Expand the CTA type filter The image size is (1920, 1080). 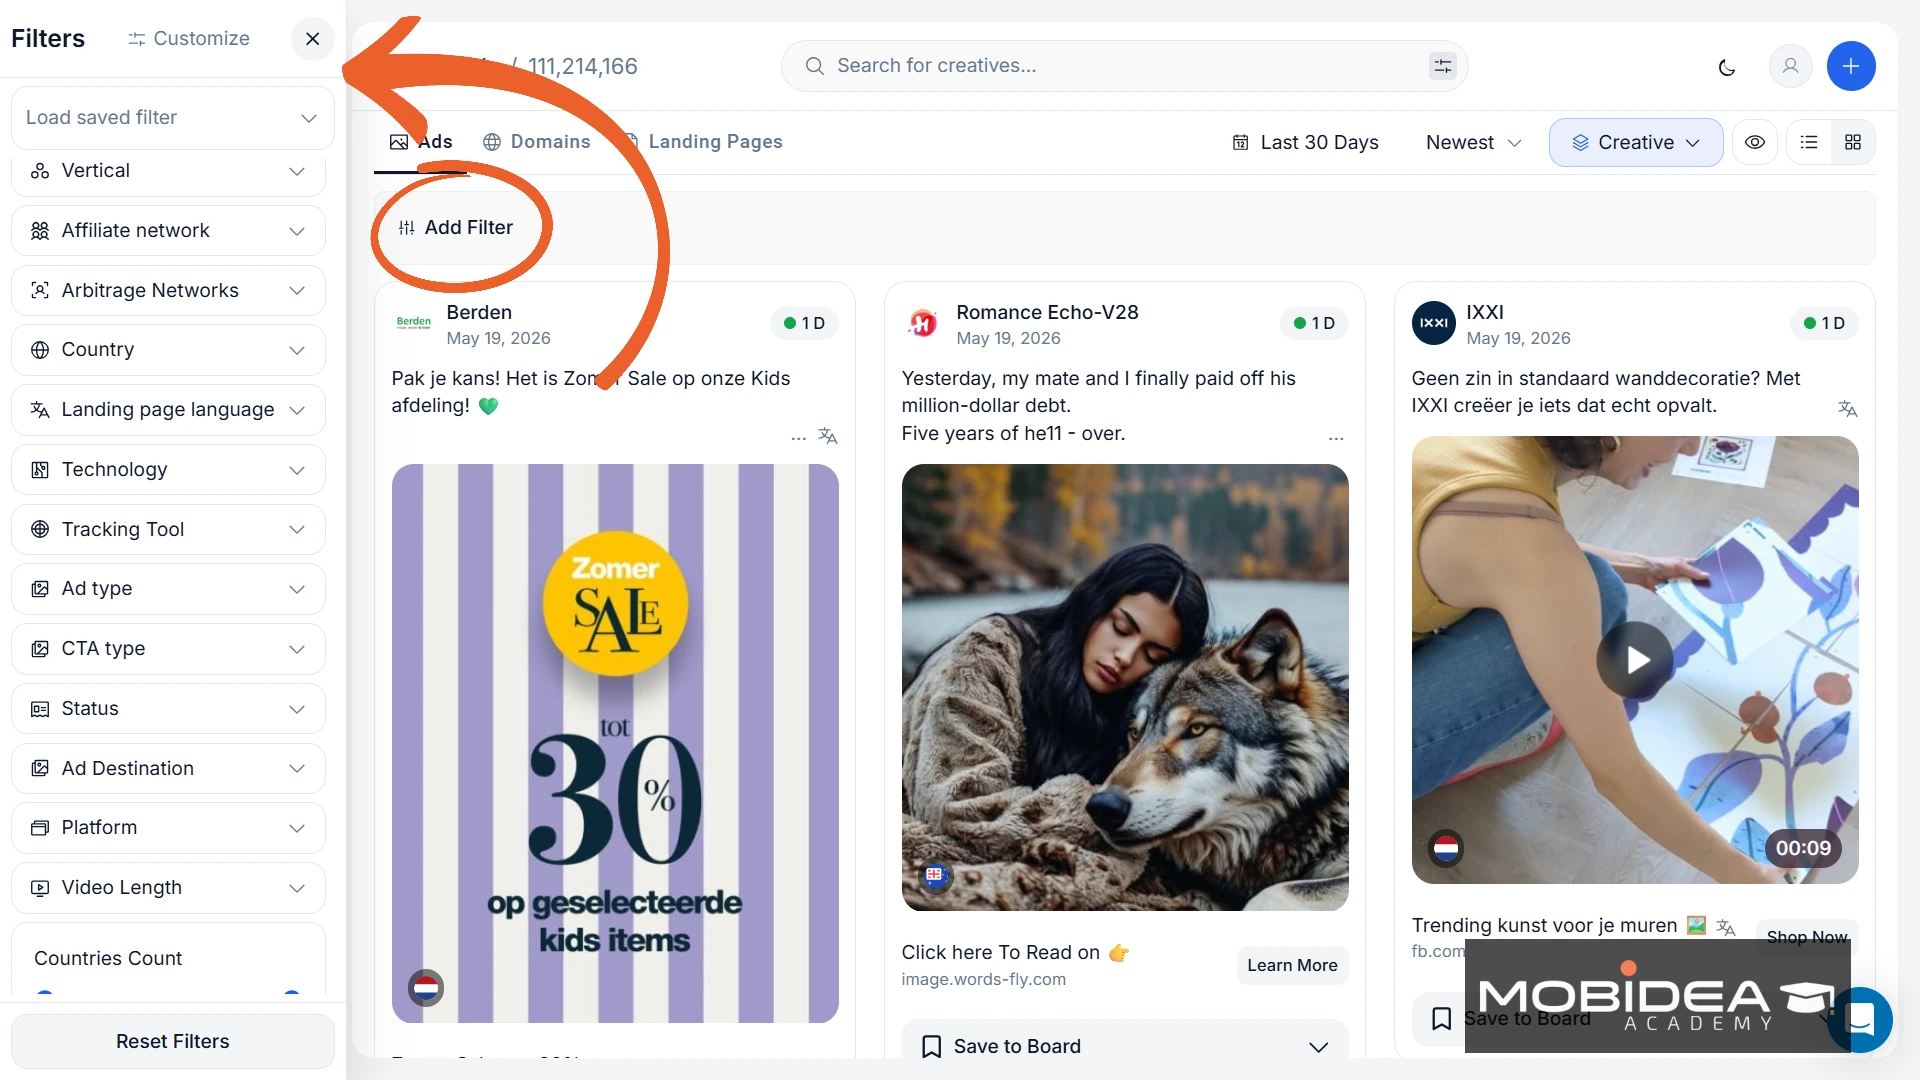pos(168,649)
